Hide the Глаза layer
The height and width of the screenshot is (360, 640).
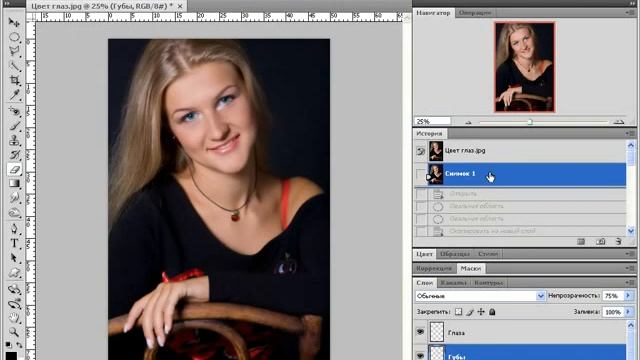pyautogui.click(x=420, y=332)
